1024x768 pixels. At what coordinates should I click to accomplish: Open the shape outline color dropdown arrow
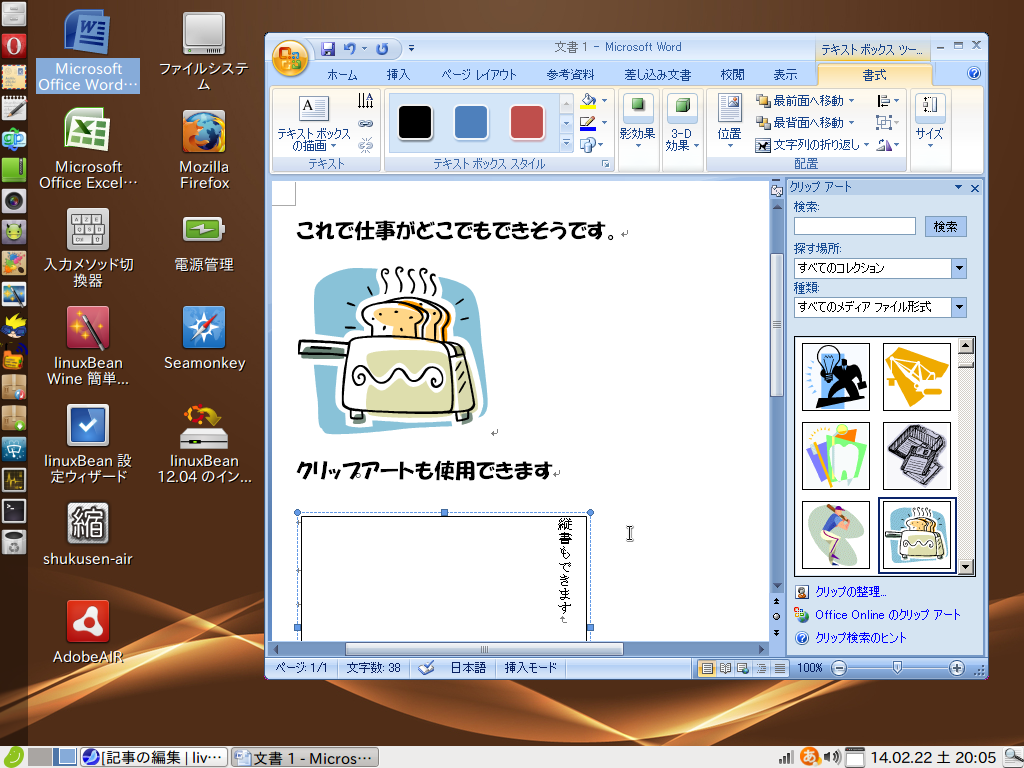click(604, 123)
